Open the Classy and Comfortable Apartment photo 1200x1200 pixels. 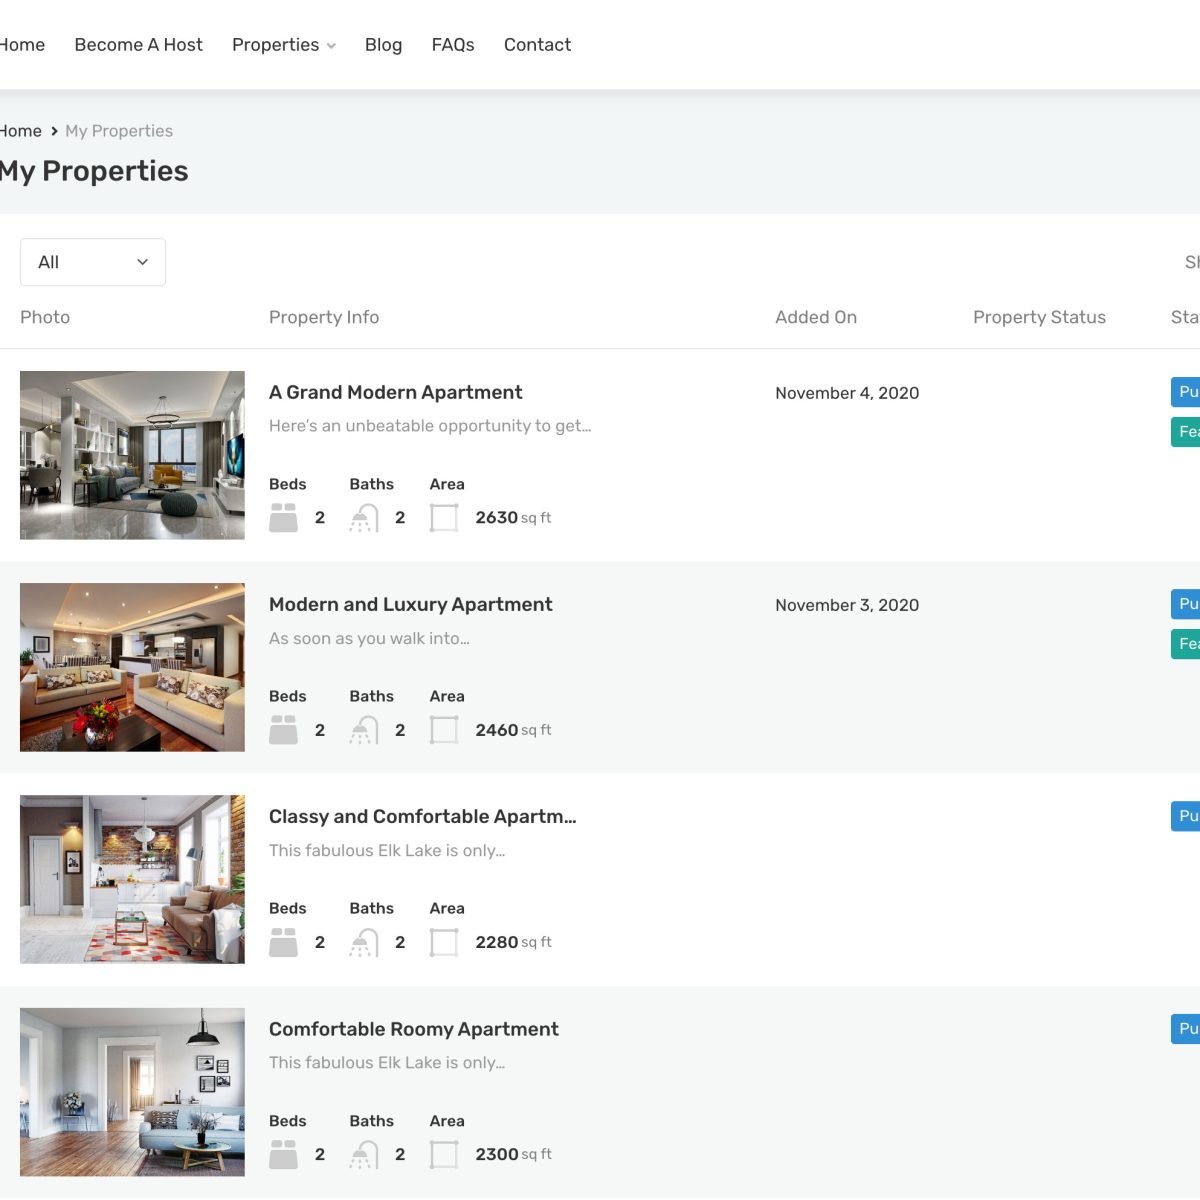(132, 879)
